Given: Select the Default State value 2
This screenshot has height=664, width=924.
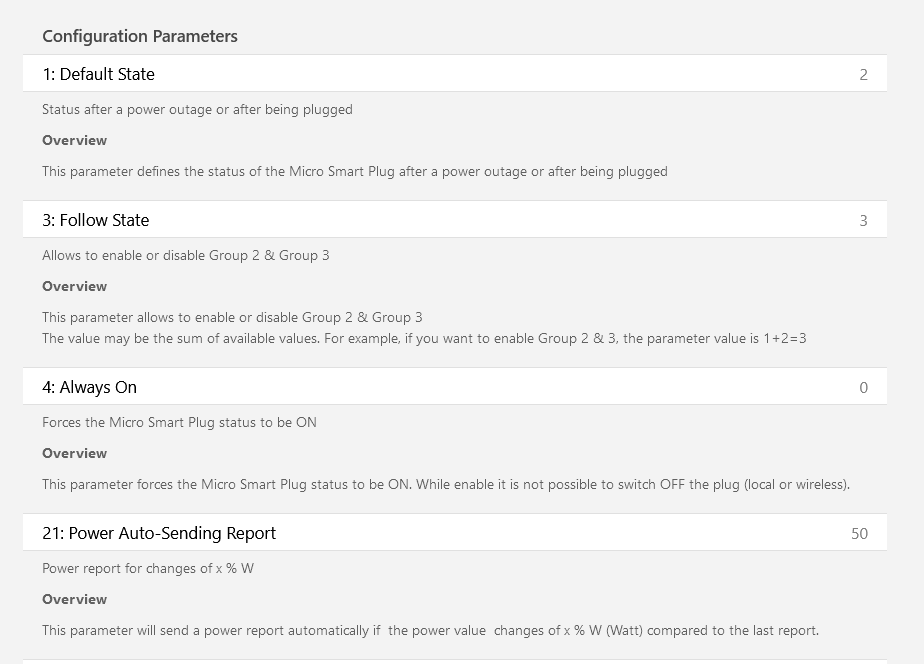Looking at the screenshot, I should pos(863,75).
